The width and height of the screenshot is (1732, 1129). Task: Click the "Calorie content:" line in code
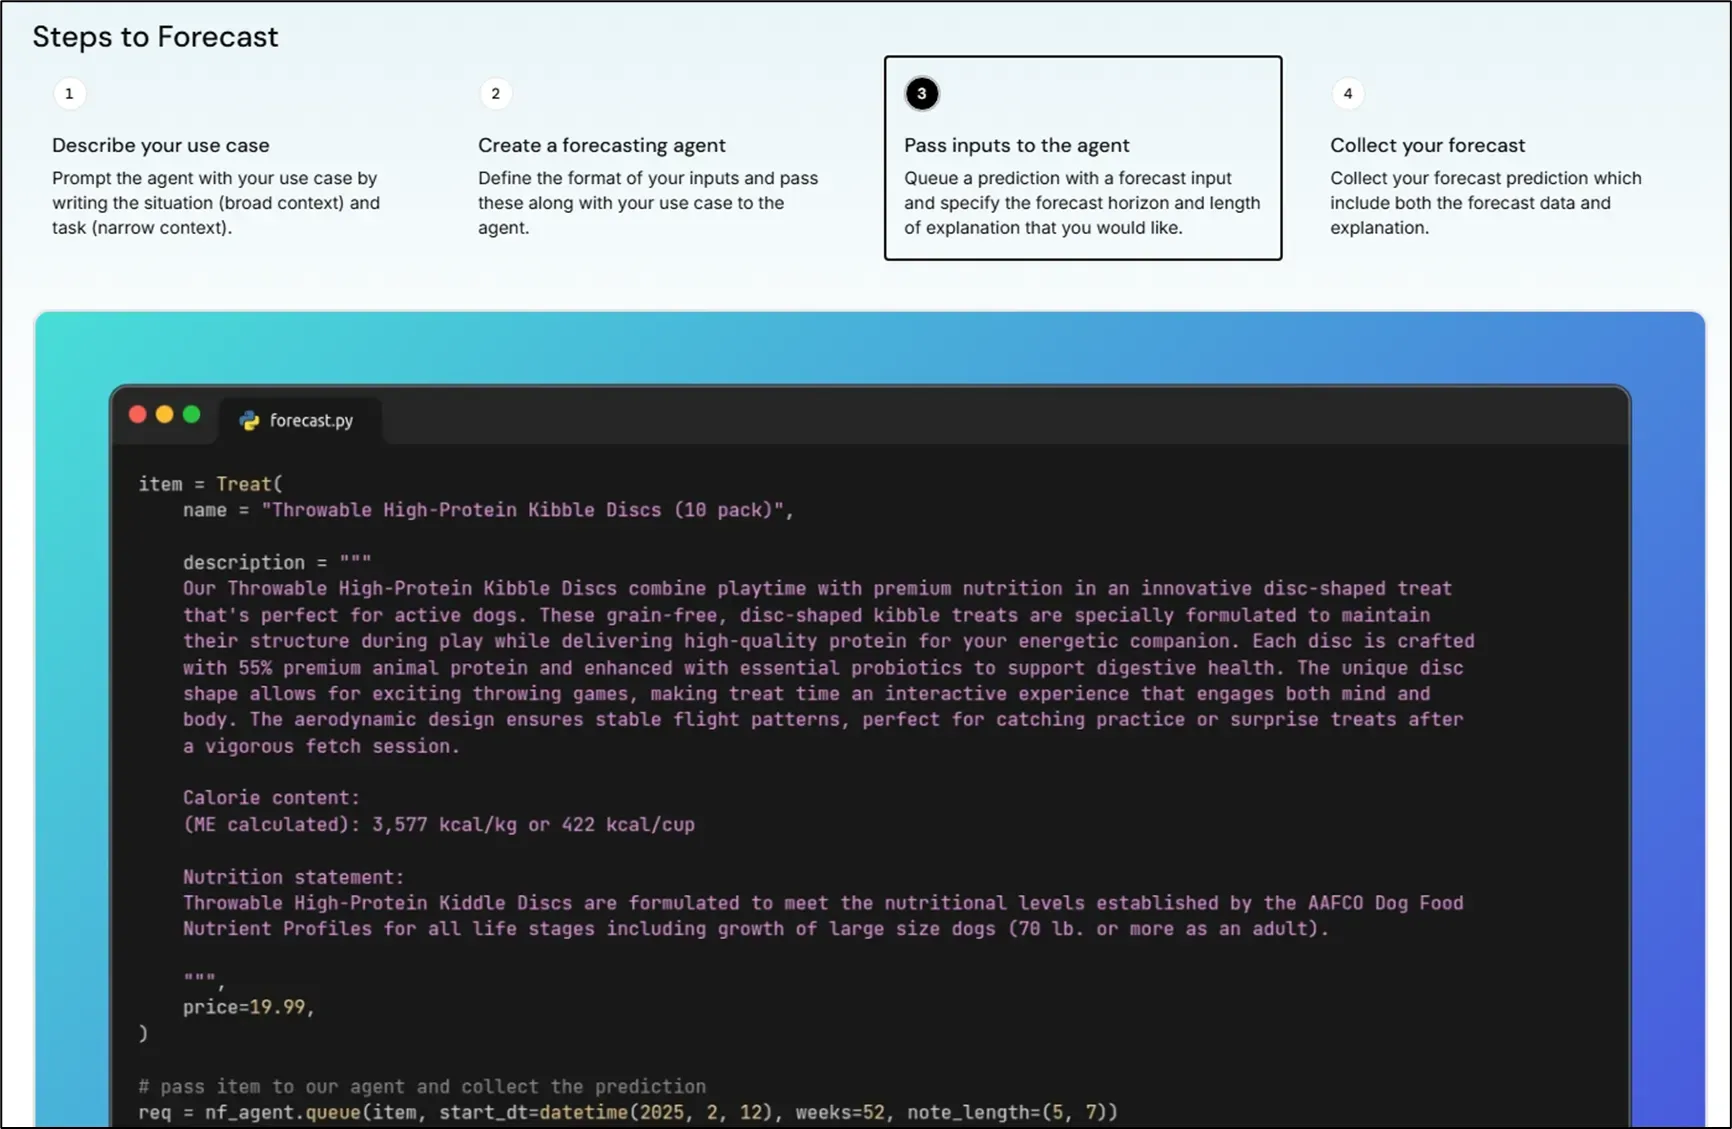click(271, 798)
